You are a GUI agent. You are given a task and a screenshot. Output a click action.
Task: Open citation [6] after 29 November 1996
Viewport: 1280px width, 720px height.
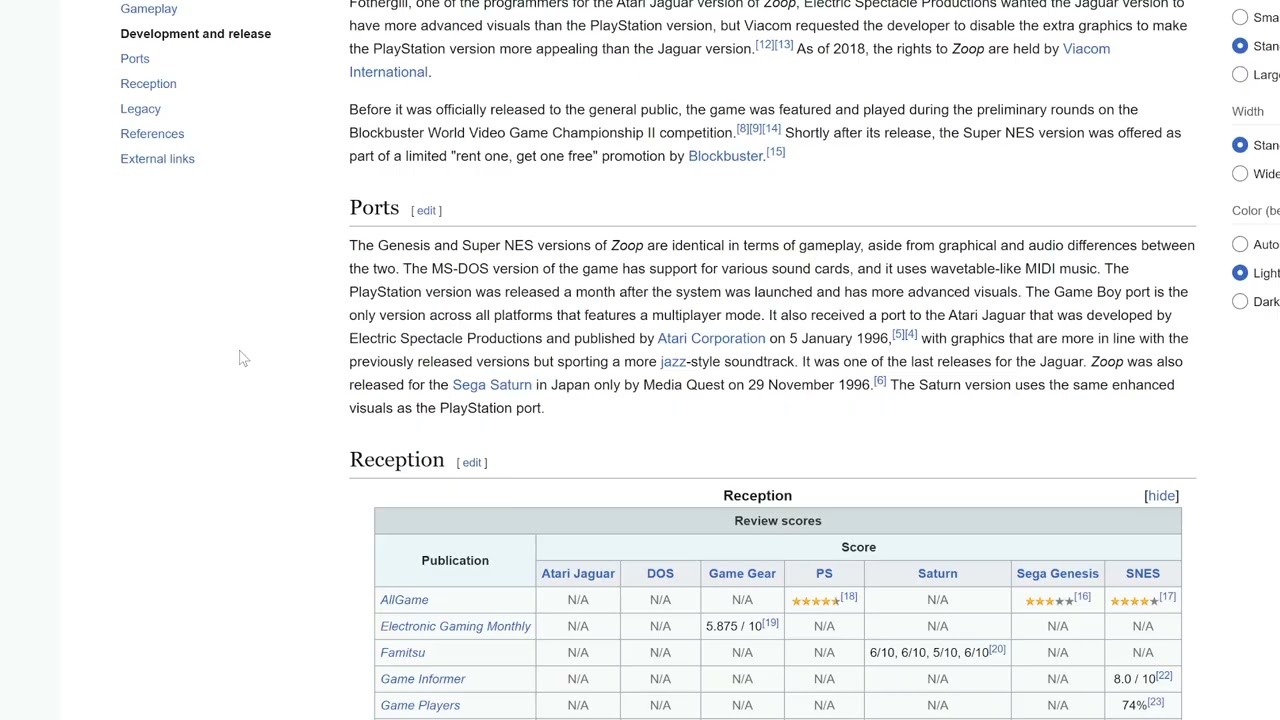pyautogui.click(x=880, y=381)
